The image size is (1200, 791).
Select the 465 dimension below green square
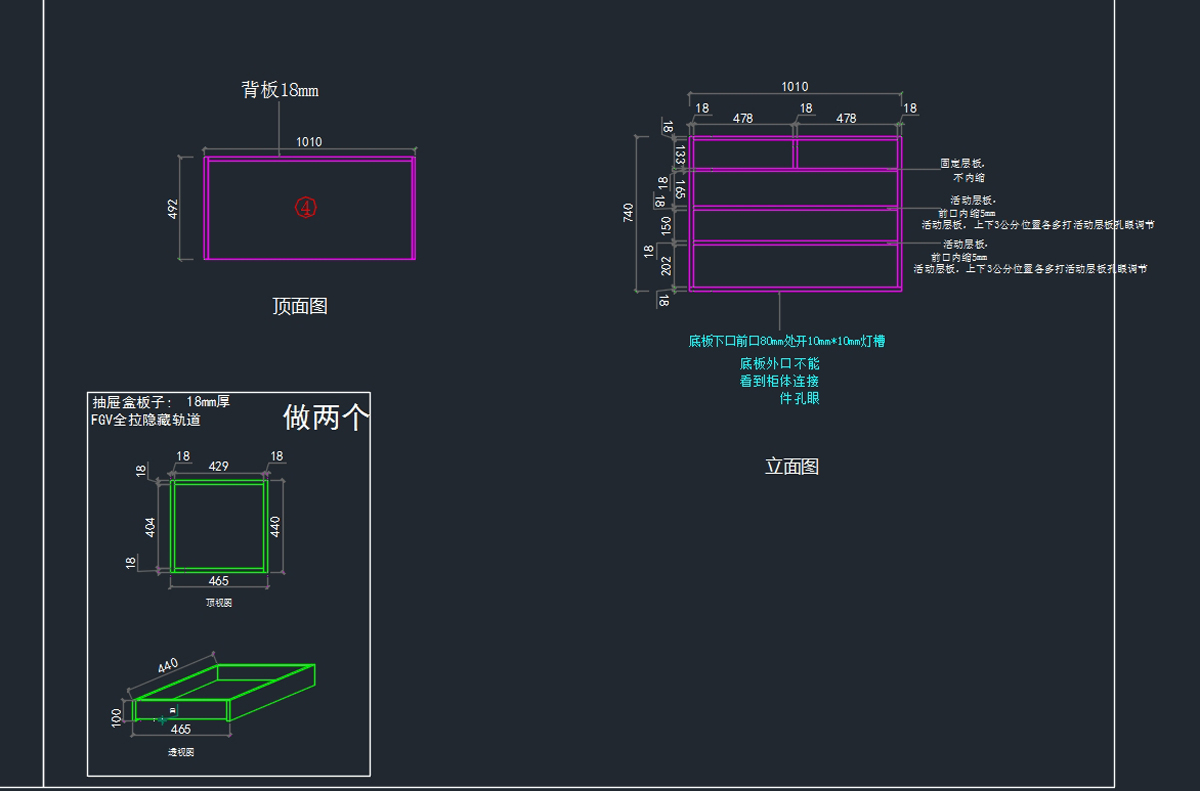coord(218,581)
